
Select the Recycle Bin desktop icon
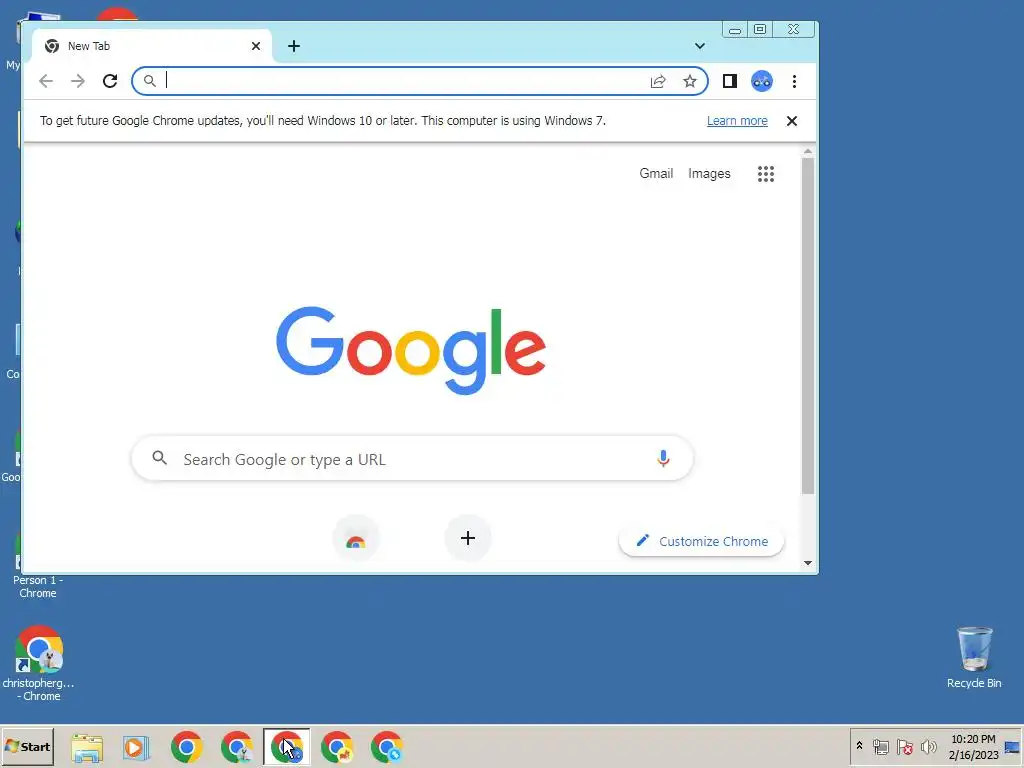point(974,657)
